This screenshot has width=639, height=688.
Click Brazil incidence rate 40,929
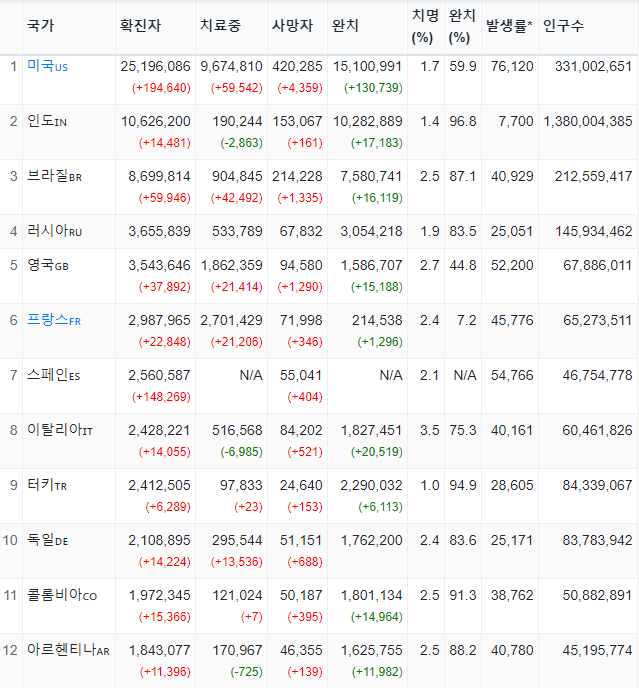512,176
